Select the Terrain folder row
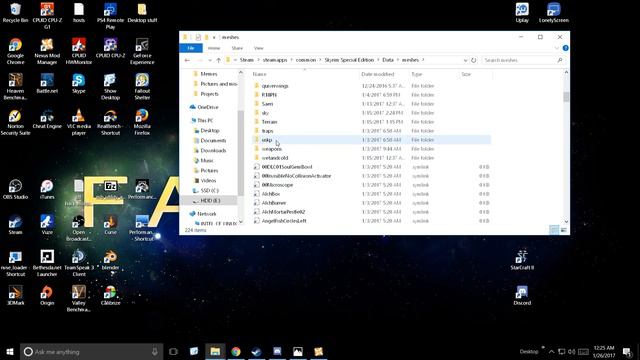The width and height of the screenshot is (640, 360). (x=371, y=122)
